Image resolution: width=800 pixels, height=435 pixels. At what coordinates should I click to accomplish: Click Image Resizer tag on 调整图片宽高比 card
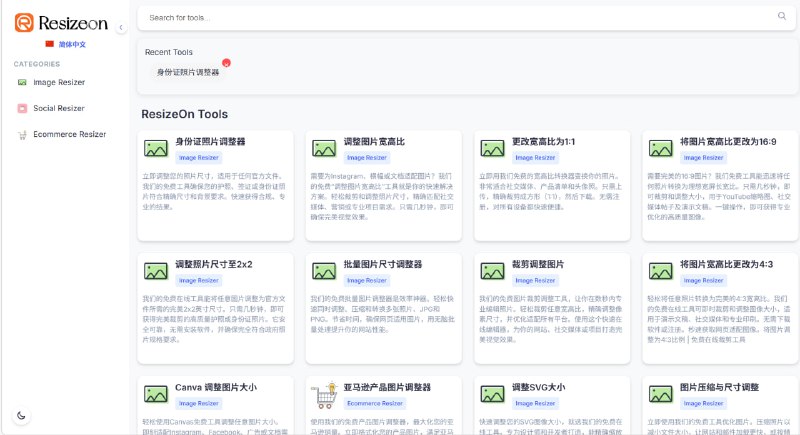tap(367, 158)
